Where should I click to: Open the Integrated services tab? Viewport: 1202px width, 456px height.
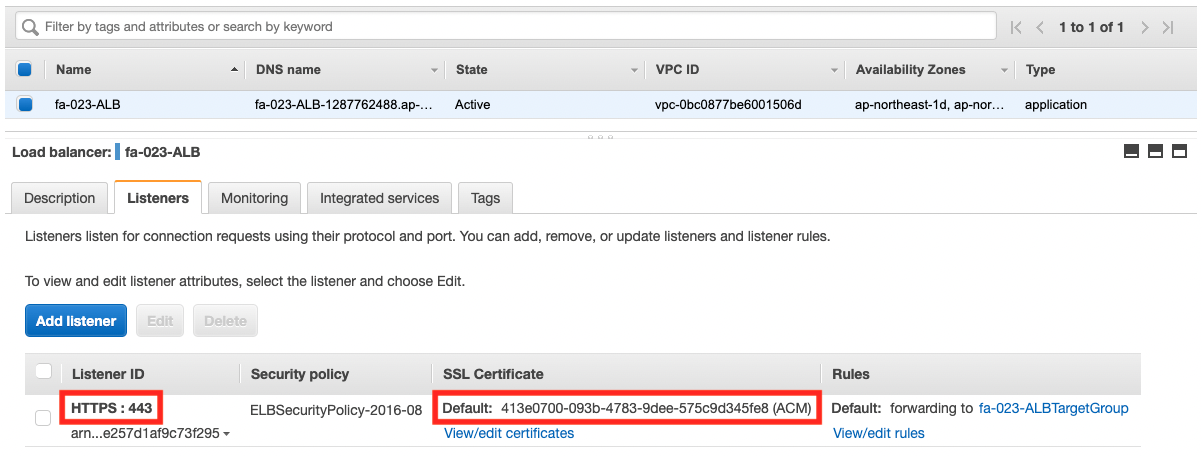pyautogui.click(x=379, y=198)
